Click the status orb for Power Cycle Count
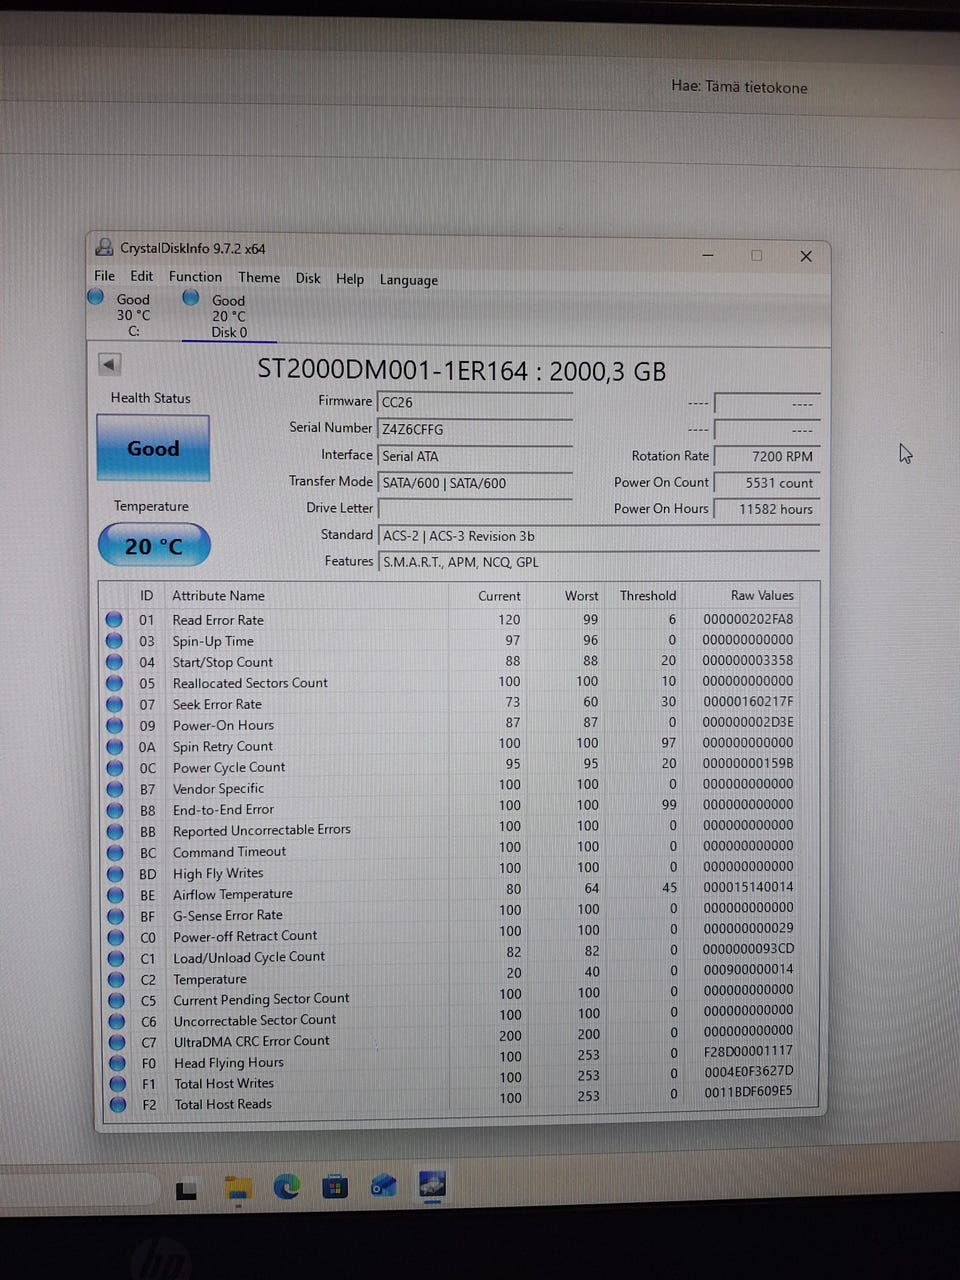Screen dimensions: 960x1280 pos(115,768)
